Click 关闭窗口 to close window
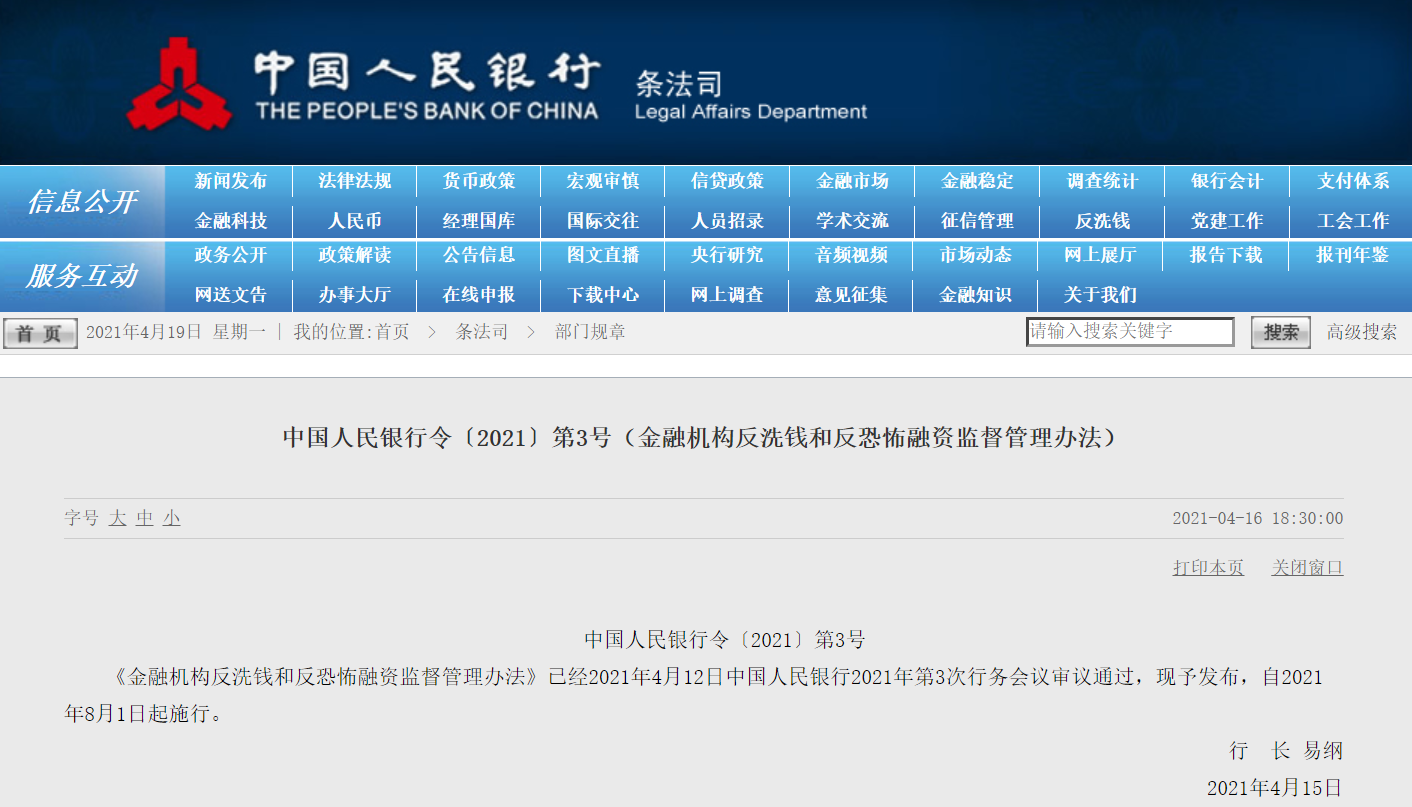The image size is (1412, 807). [1307, 568]
